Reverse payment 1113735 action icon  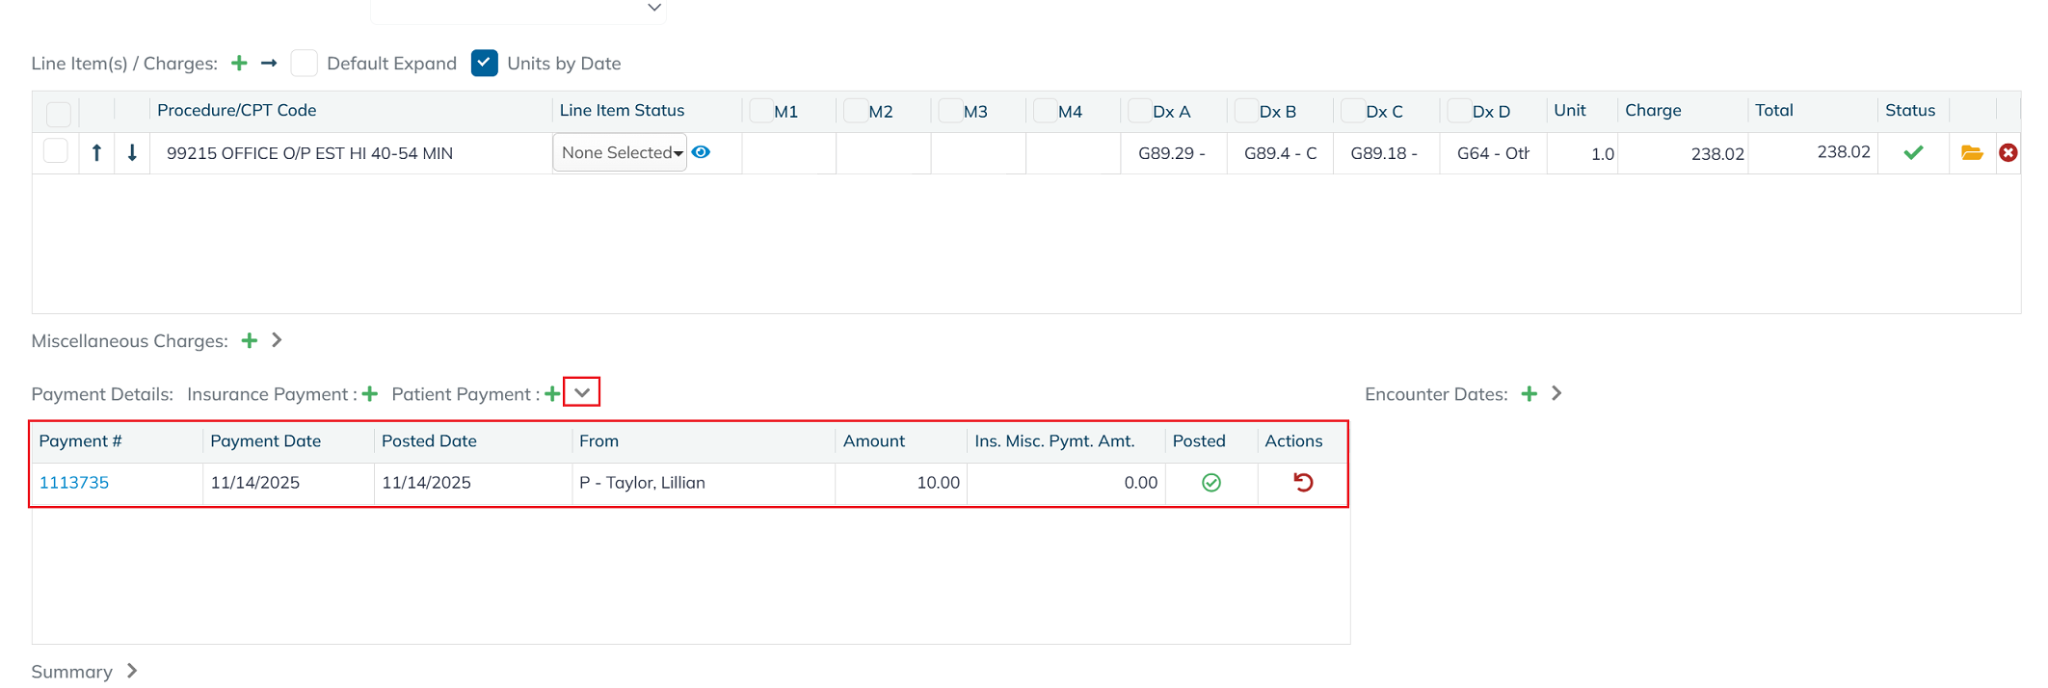[1302, 483]
